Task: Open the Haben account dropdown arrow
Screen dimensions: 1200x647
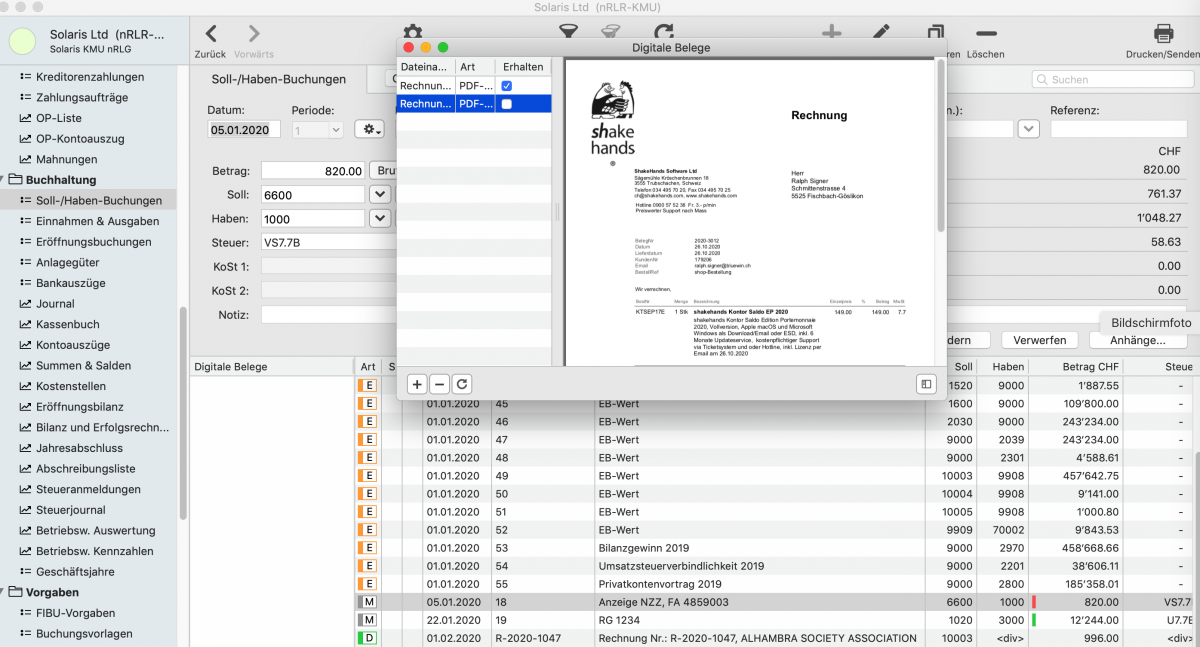Action: pos(380,218)
